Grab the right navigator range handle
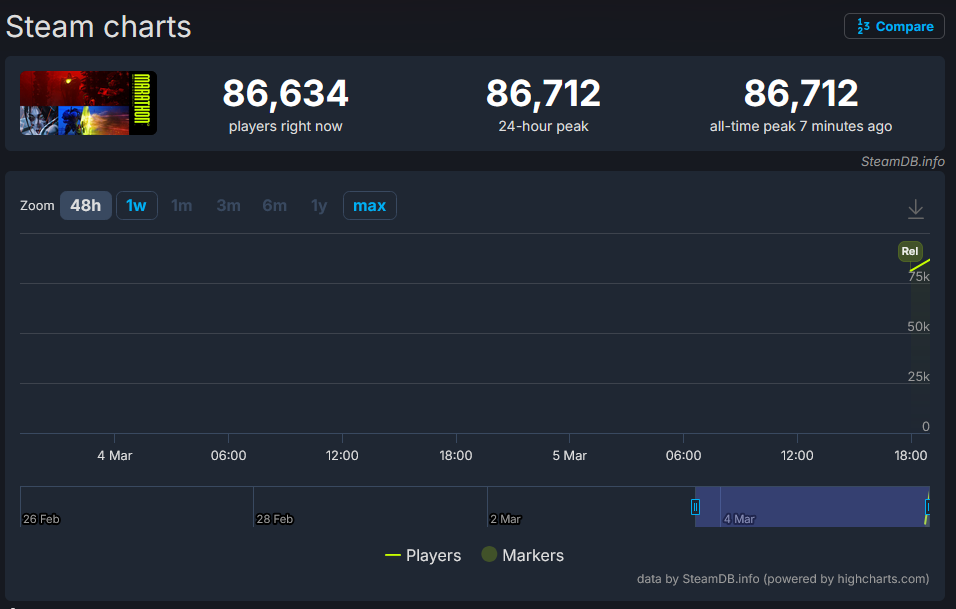Image resolution: width=956 pixels, height=609 pixels. [927, 507]
